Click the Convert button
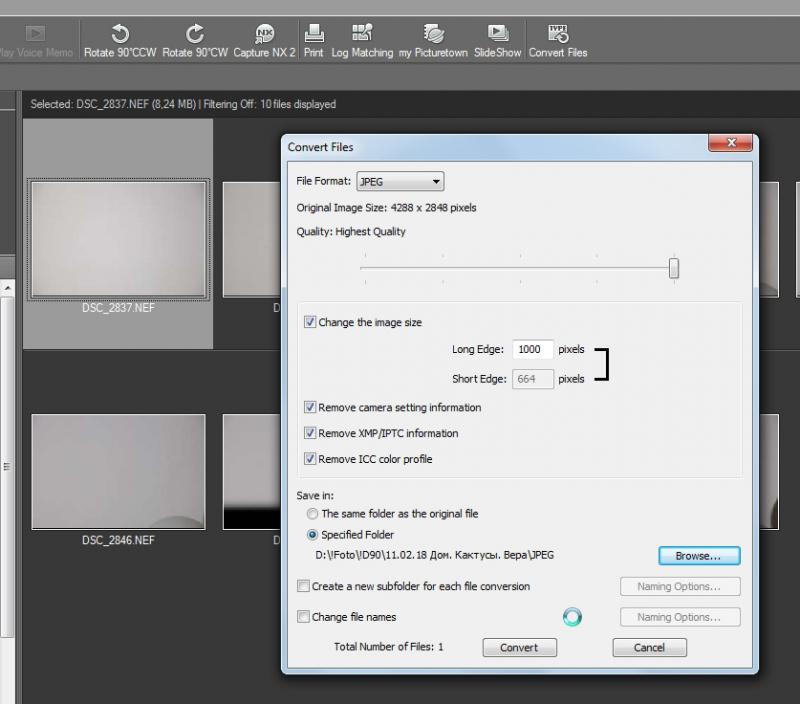Viewport: 800px width, 704px height. [x=519, y=647]
